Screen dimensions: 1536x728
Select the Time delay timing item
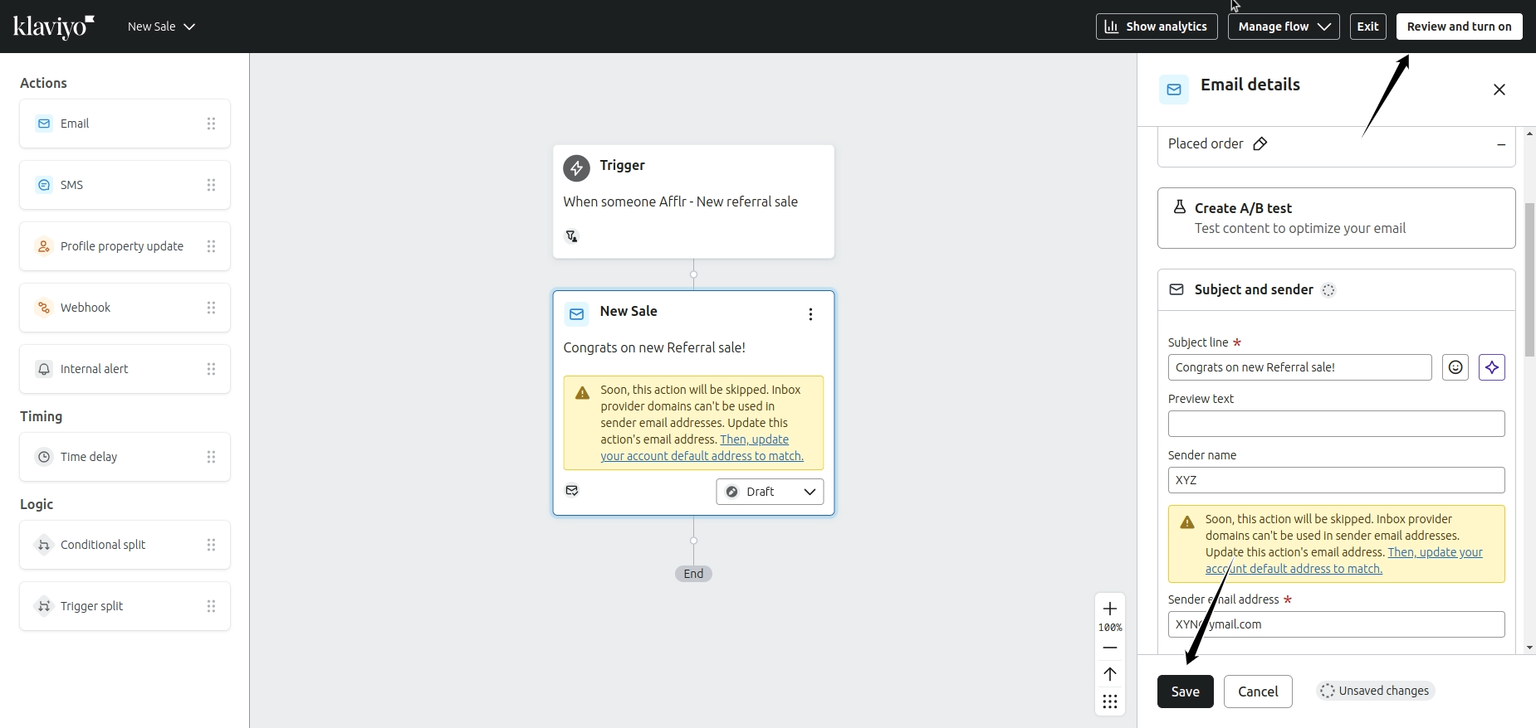tap(89, 457)
